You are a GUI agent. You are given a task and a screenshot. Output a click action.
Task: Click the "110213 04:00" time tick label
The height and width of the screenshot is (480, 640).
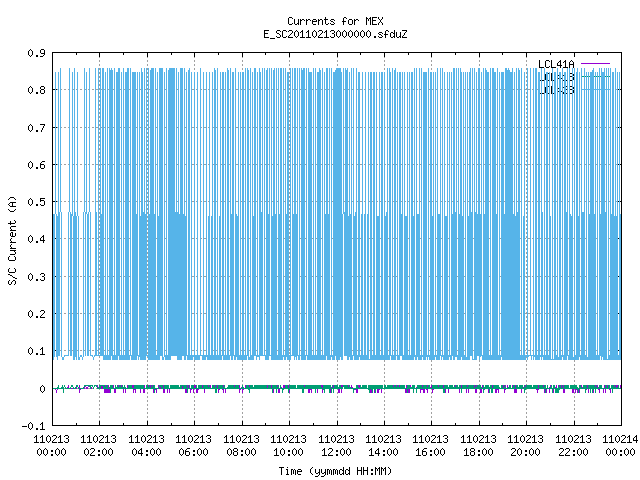146,446
